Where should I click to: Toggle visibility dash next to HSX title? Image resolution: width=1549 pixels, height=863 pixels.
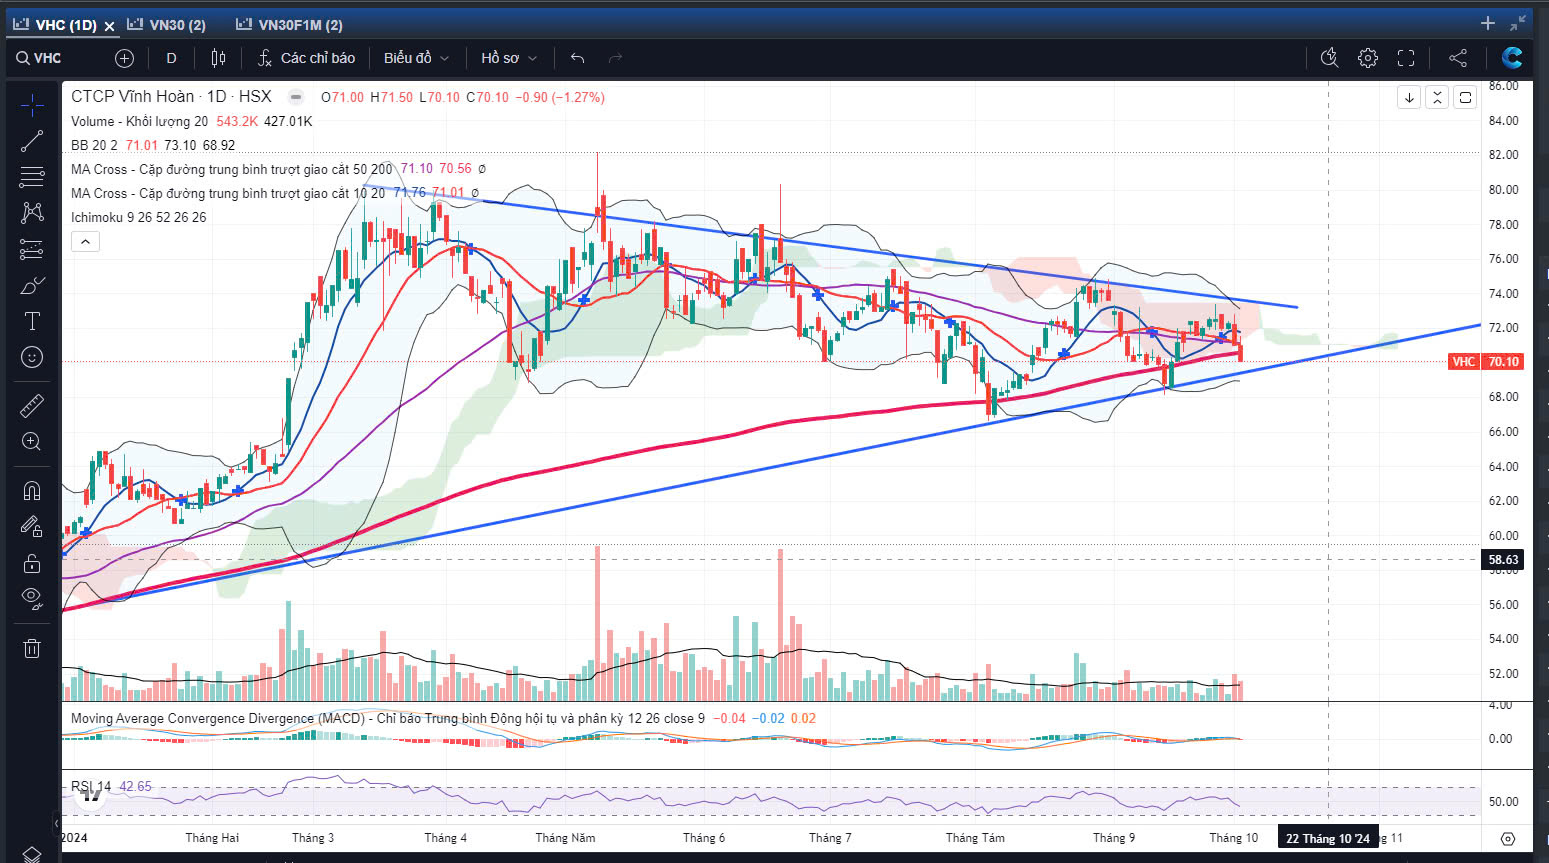click(295, 97)
